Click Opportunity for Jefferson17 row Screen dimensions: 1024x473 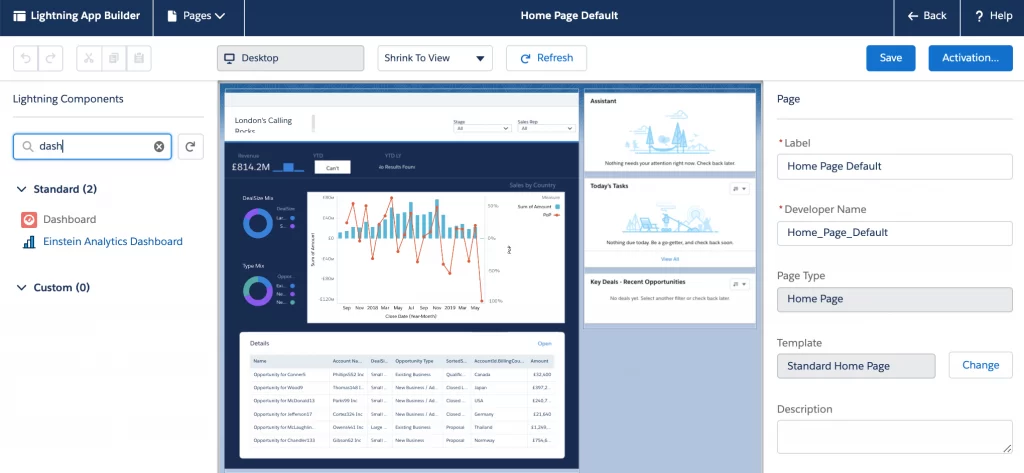tap(402, 414)
